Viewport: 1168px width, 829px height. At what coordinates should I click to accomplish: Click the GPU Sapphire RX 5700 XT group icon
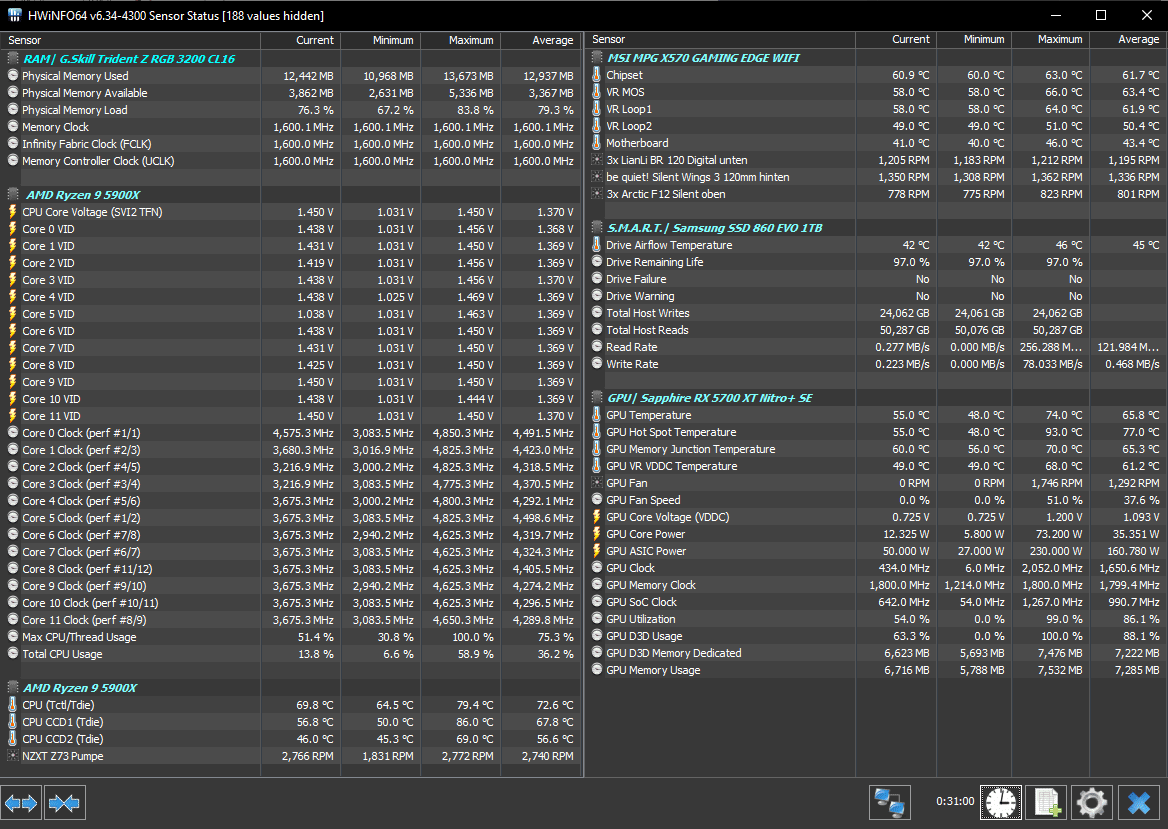(597, 398)
